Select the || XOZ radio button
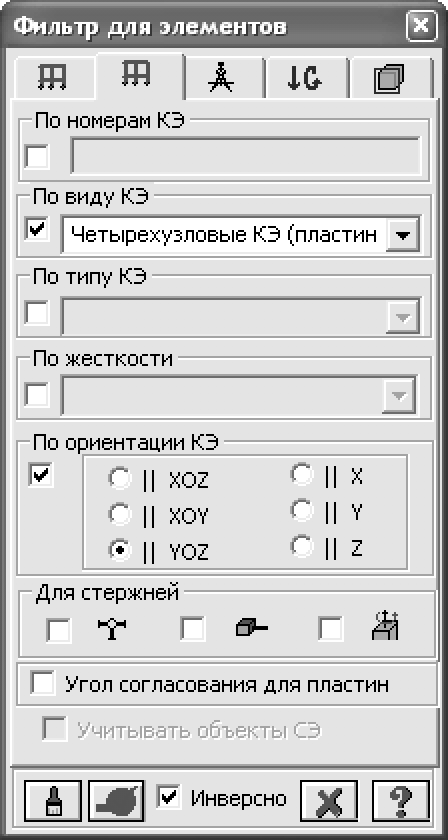This screenshot has width=448, height=840. [120, 479]
